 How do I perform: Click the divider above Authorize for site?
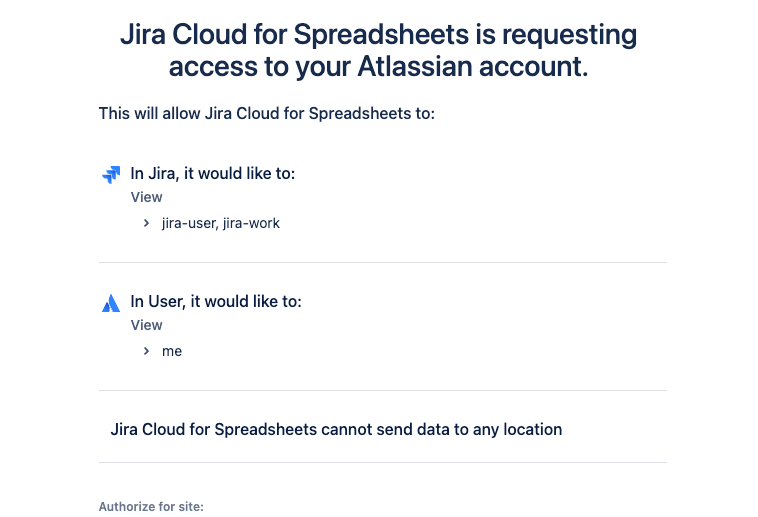383,462
